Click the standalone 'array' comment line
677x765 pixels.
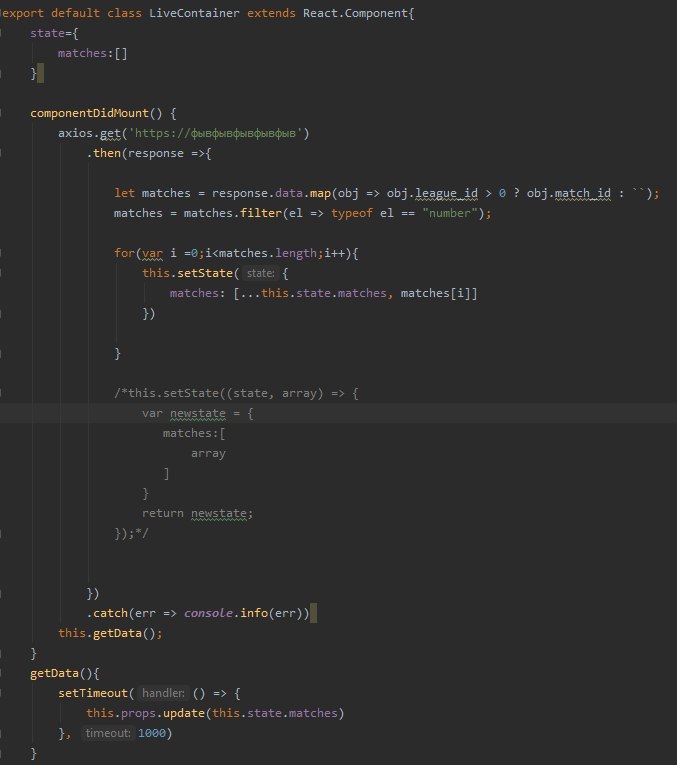point(208,453)
